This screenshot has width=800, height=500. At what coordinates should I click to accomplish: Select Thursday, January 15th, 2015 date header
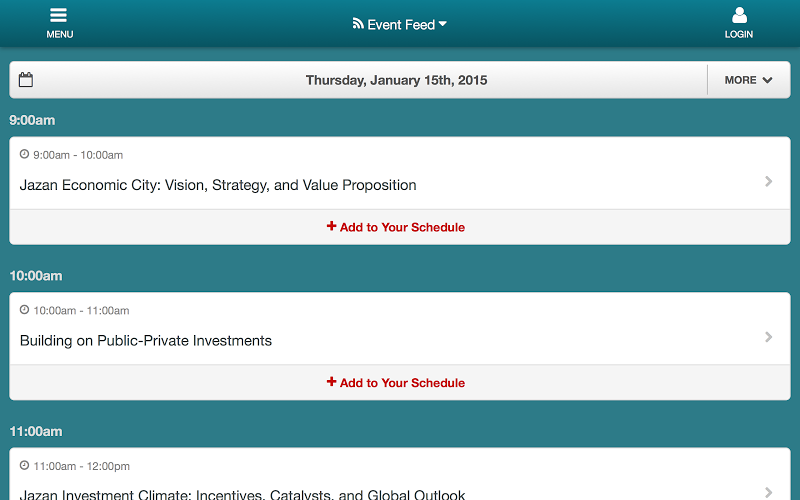tap(396, 80)
